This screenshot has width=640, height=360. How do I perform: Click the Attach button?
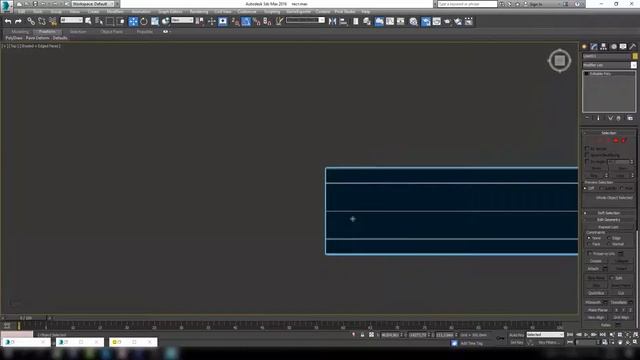593,269
